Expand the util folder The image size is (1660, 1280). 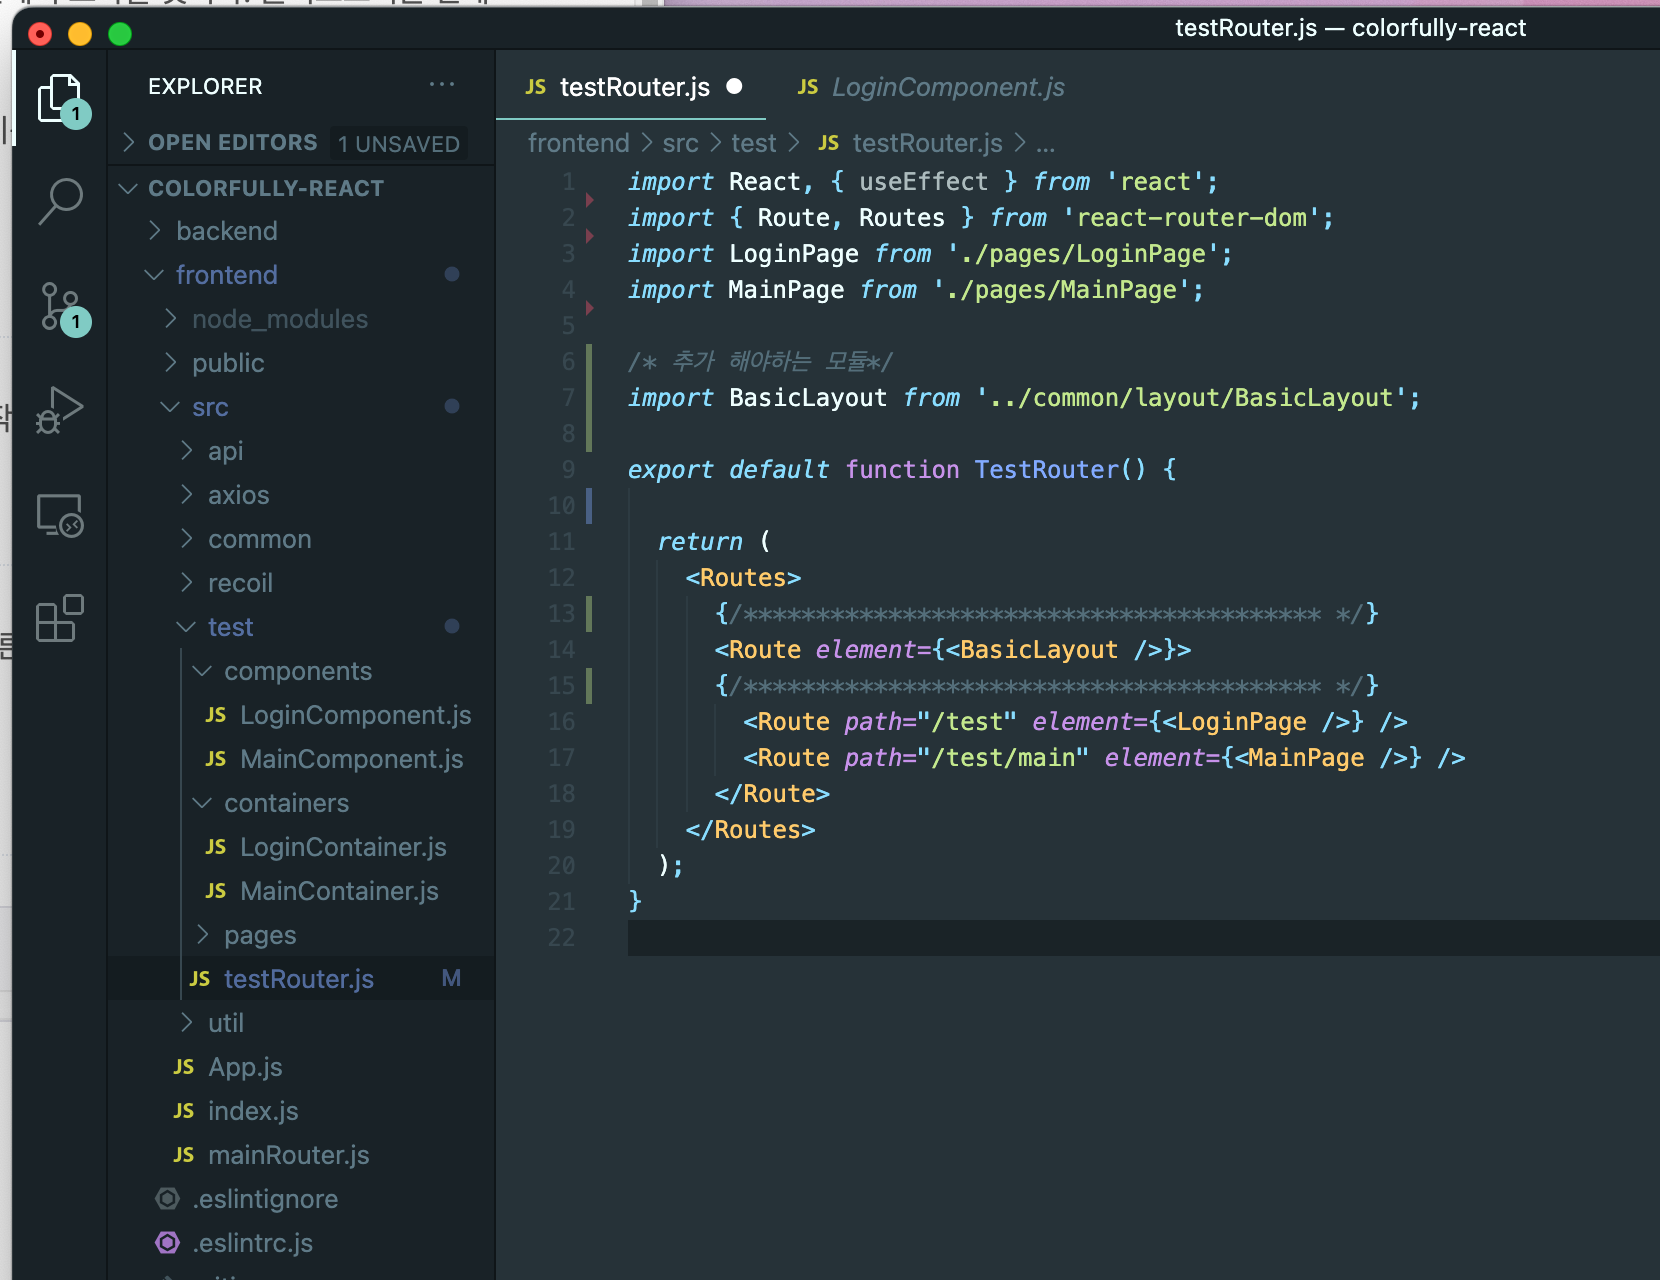pyautogui.click(x=186, y=1023)
